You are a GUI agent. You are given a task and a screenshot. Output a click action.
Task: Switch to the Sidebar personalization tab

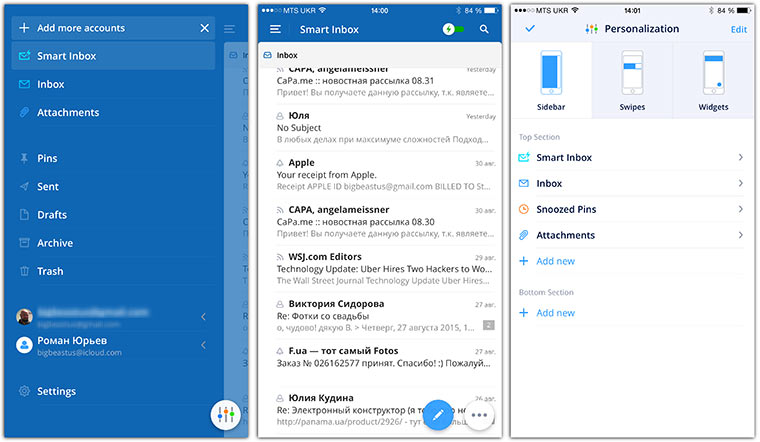pos(551,80)
